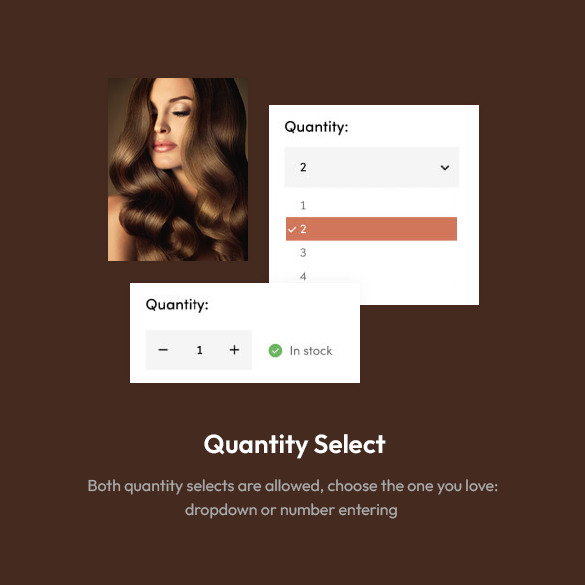This screenshot has height=585, width=585.
Task: Click the Quantity label above the dropdown
Action: coord(316,127)
